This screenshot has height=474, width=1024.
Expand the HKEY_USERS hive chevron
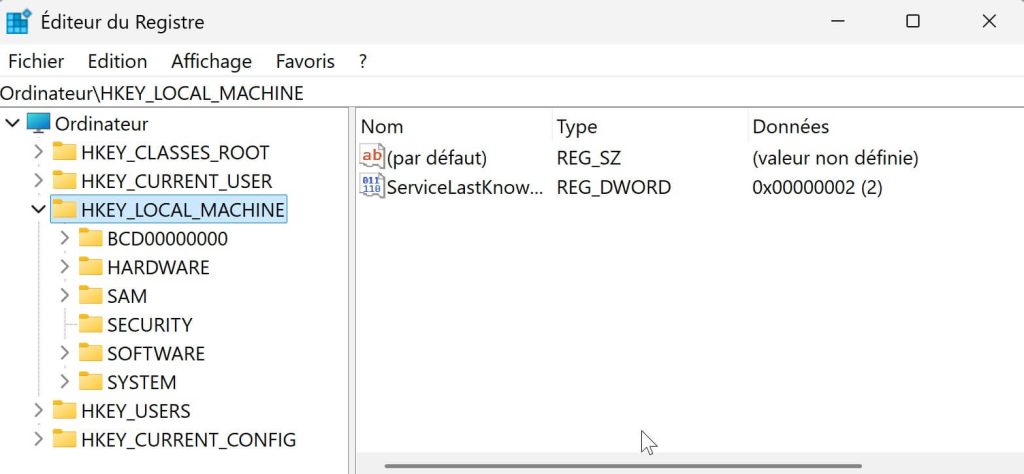[x=38, y=411]
